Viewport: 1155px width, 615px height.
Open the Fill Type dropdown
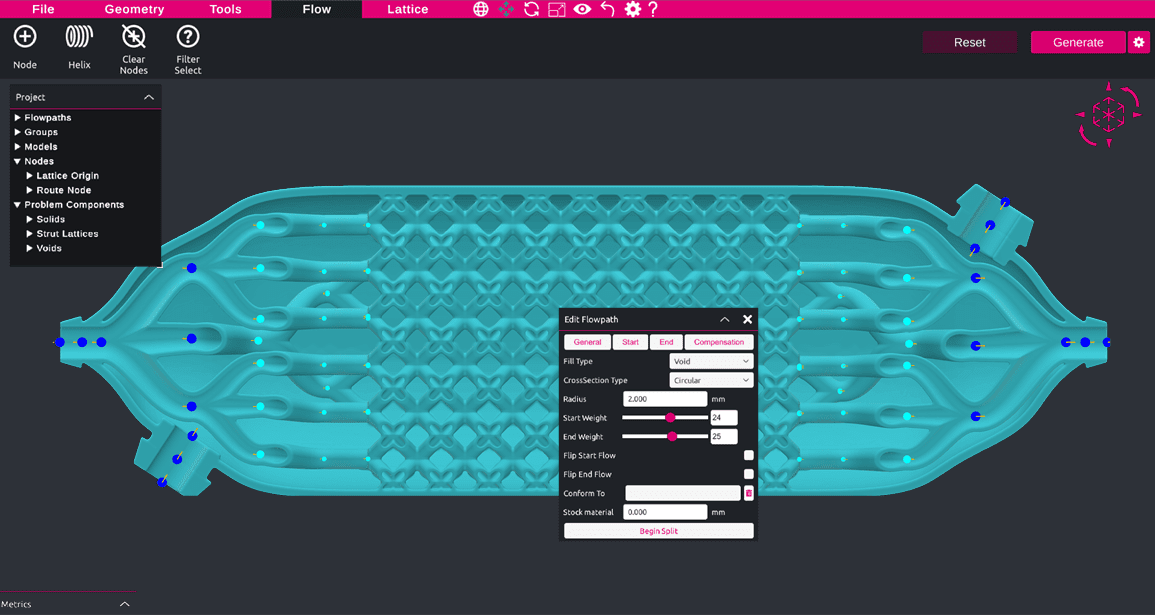pyautogui.click(x=711, y=362)
